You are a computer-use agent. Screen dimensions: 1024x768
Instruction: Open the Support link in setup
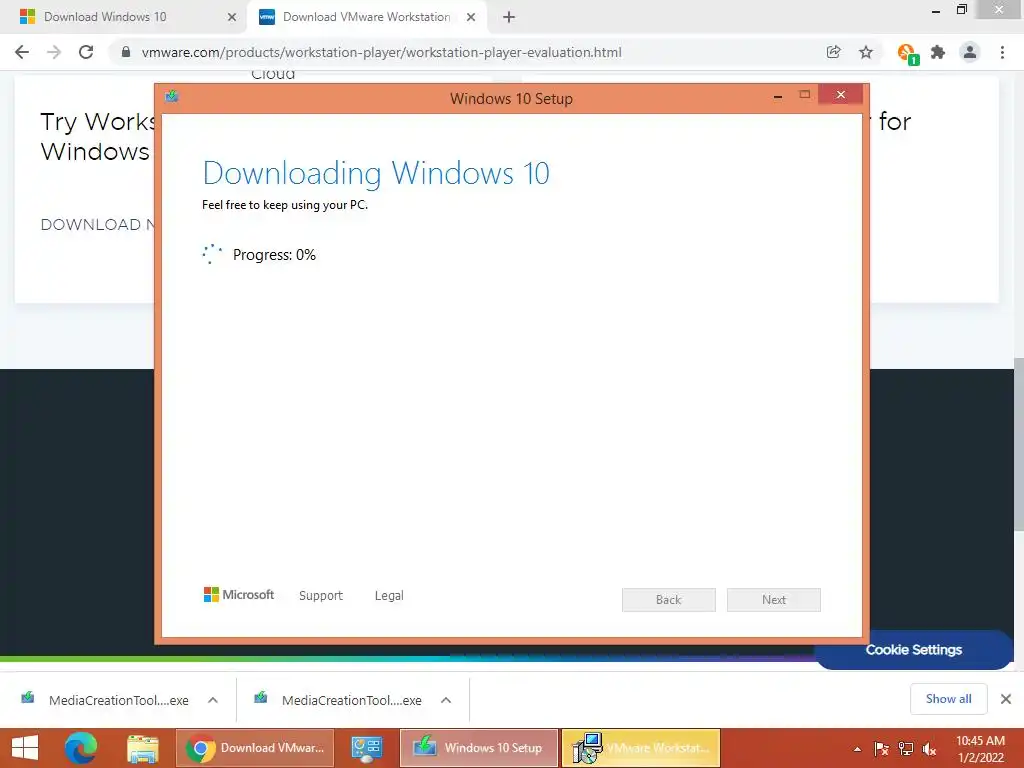(x=321, y=596)
